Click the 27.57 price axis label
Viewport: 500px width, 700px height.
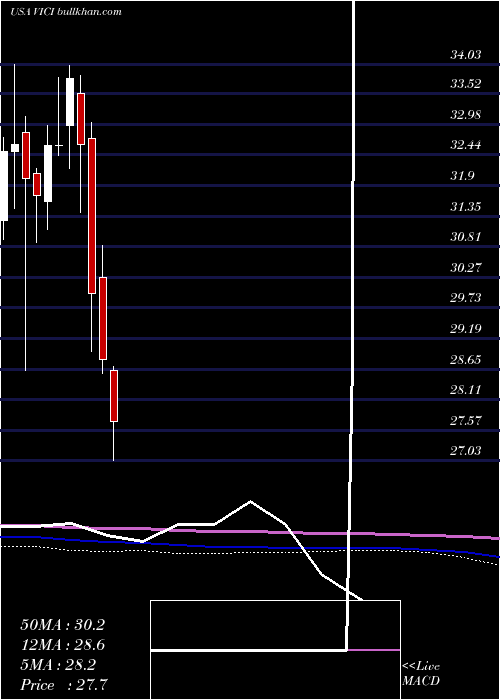(x=466, y=421)
